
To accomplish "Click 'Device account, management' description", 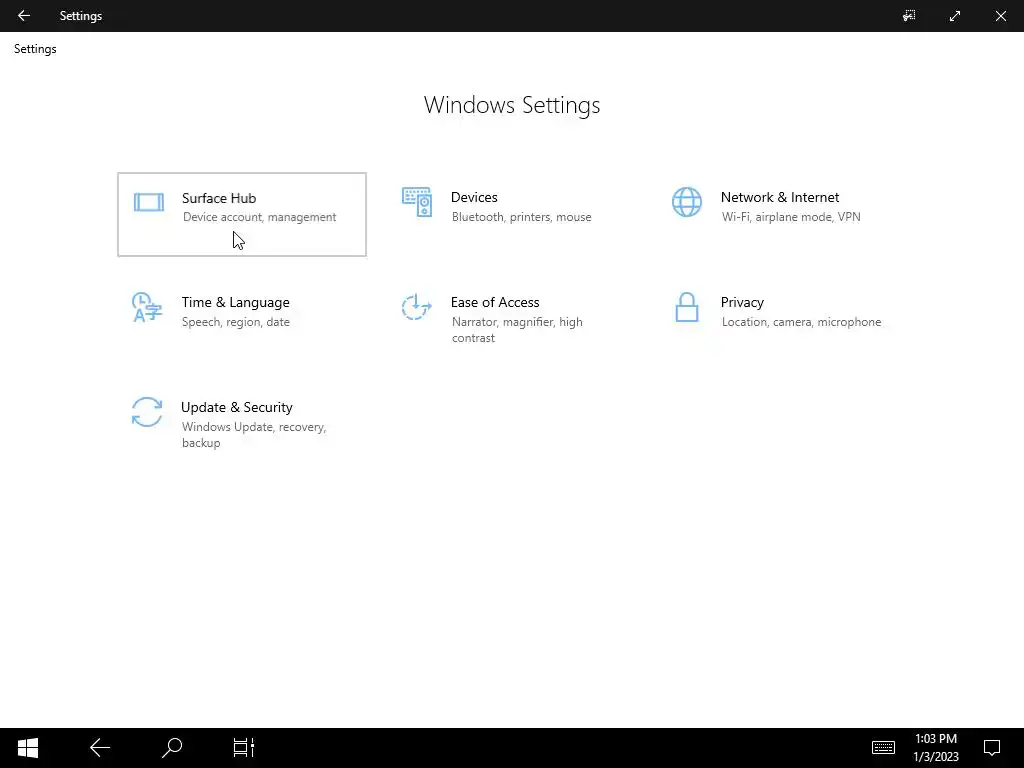I will click(259, 217).
